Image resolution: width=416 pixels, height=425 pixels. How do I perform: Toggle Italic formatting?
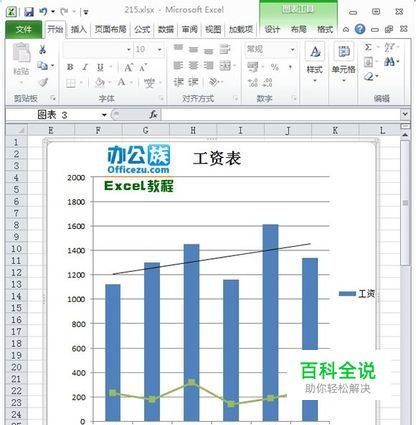click(85, 67)
